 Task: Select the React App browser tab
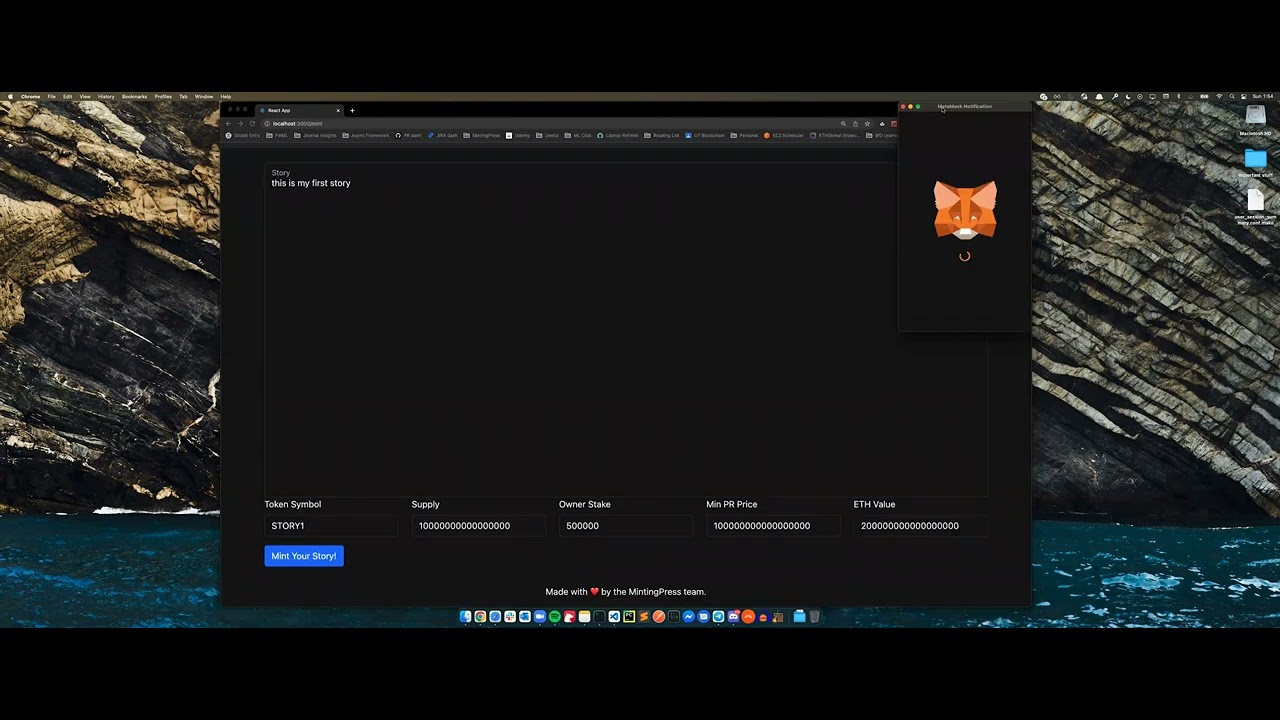(x=298, y=110)
